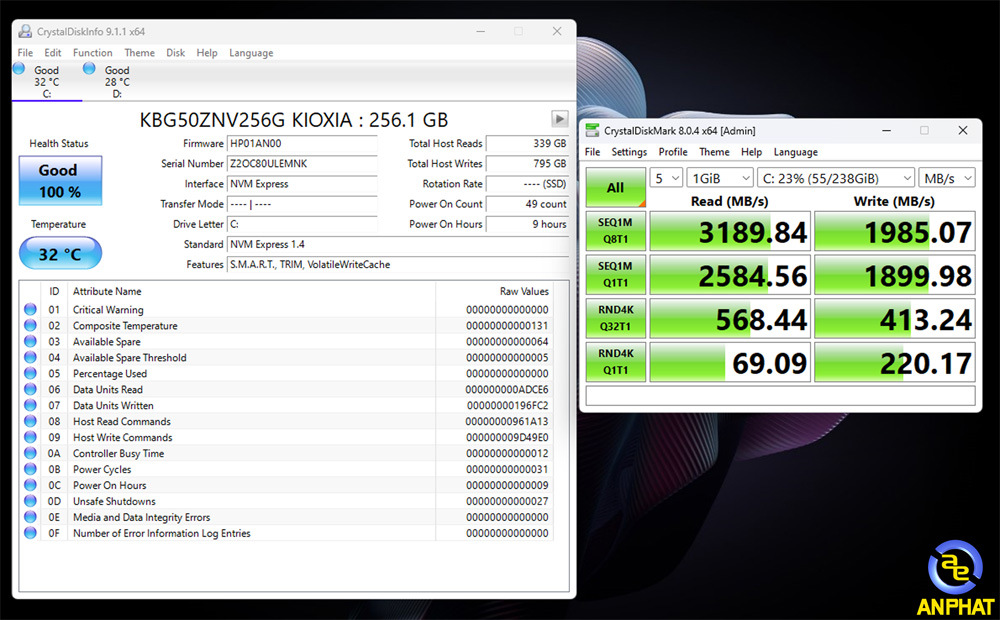Click status orb for Percentage Used row
The width and height of the screenshot is (1000, 620).
tap(30, 373)
